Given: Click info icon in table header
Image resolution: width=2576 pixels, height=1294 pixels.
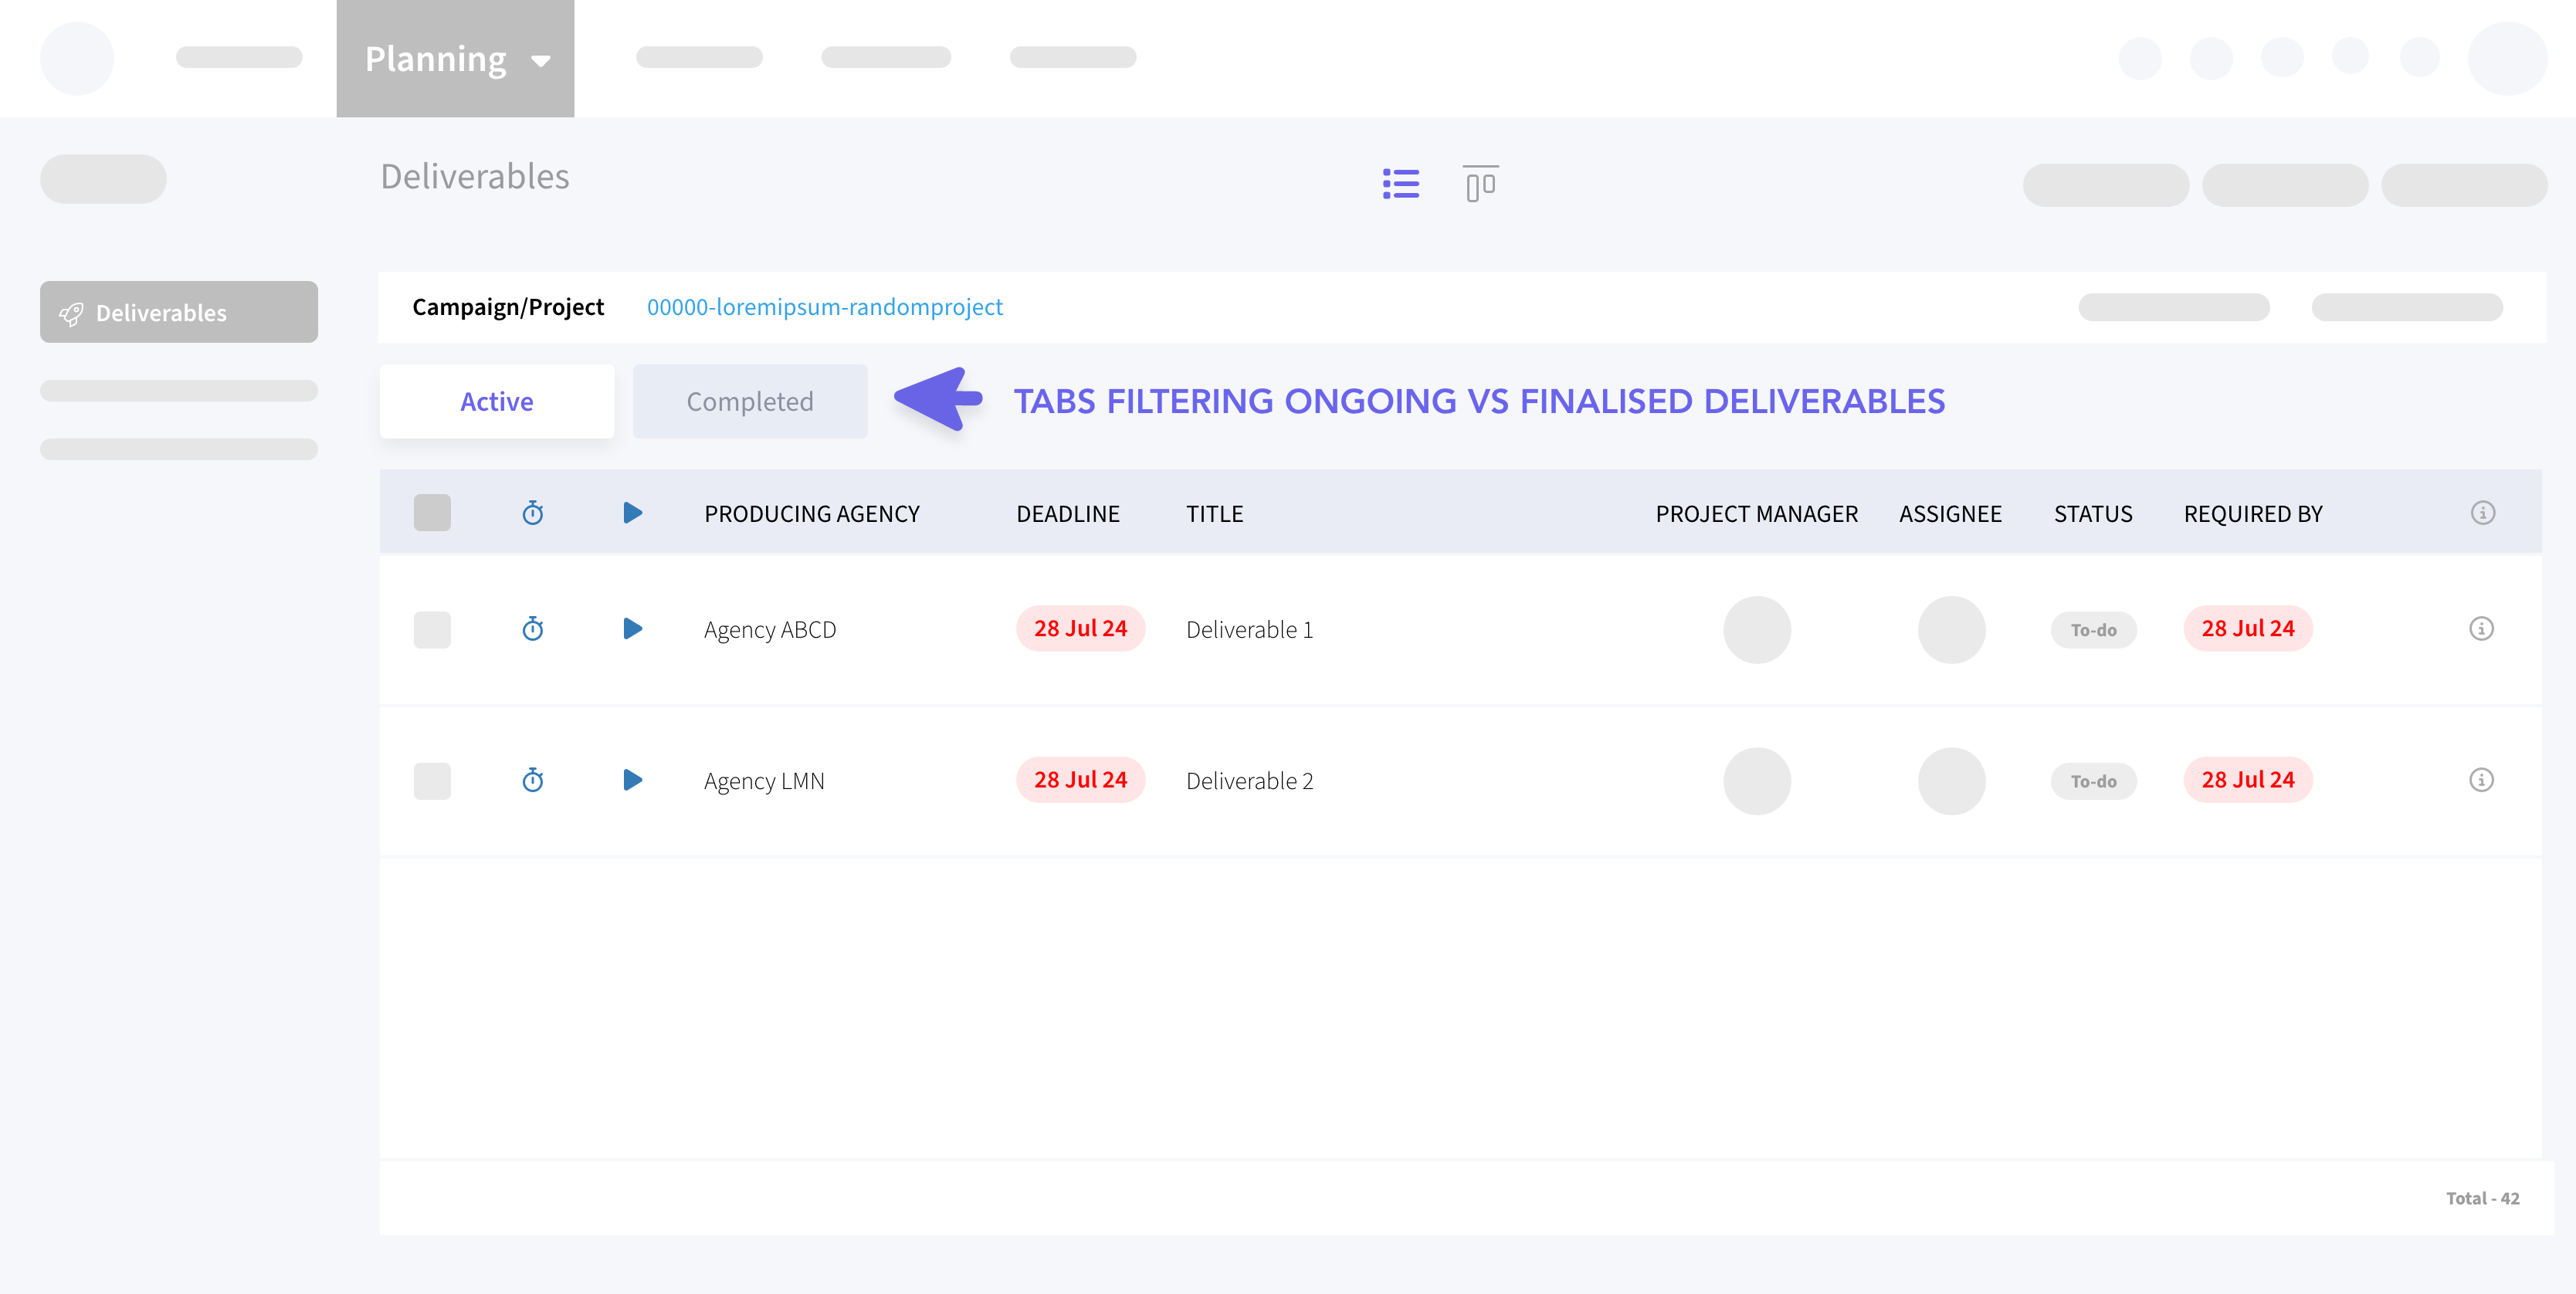Looking at the screenshot, I should (2482, 513).
